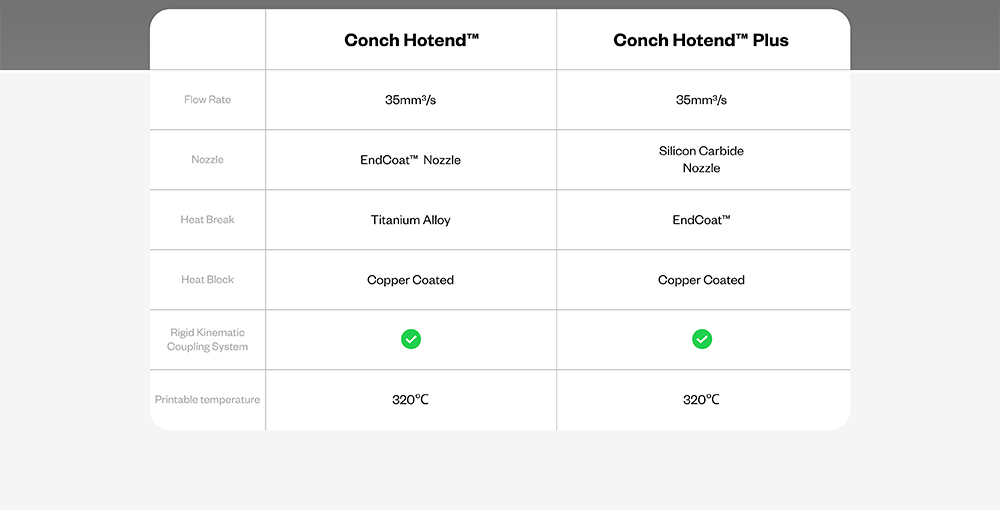Click Copper Coated under Conch Hotend™ Plus

(701, 280)
